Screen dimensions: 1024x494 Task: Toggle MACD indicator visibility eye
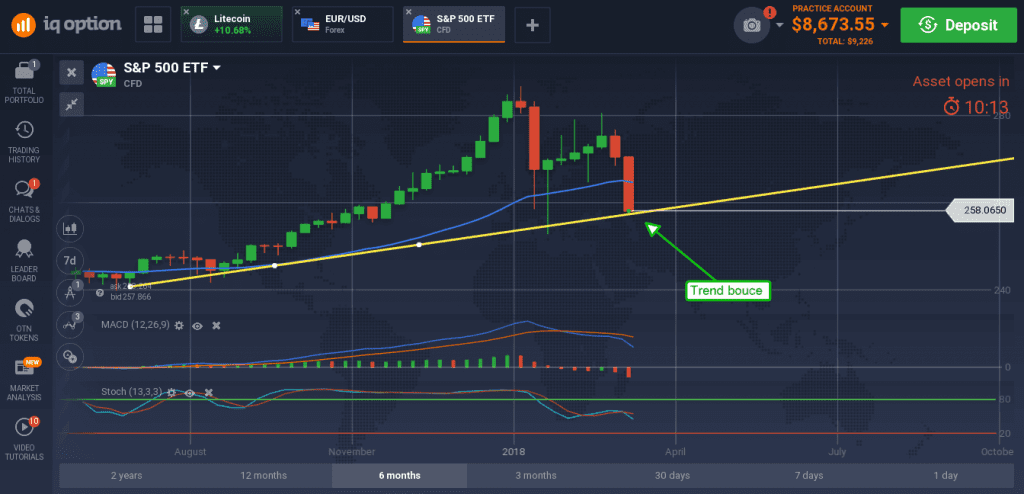point(197,325)
